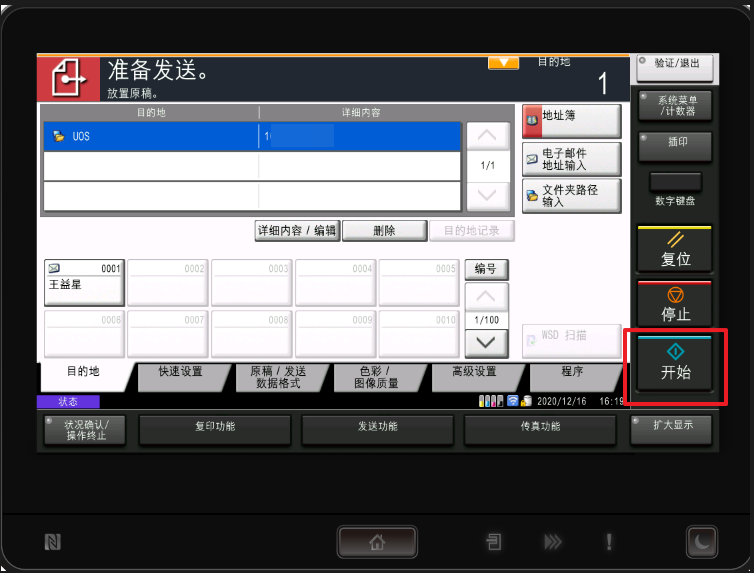Open E-mail address entry (电子邮件地址输入)
Image resolution: width=754 pixels, height=573 pixels.
(x=572, y=159)
